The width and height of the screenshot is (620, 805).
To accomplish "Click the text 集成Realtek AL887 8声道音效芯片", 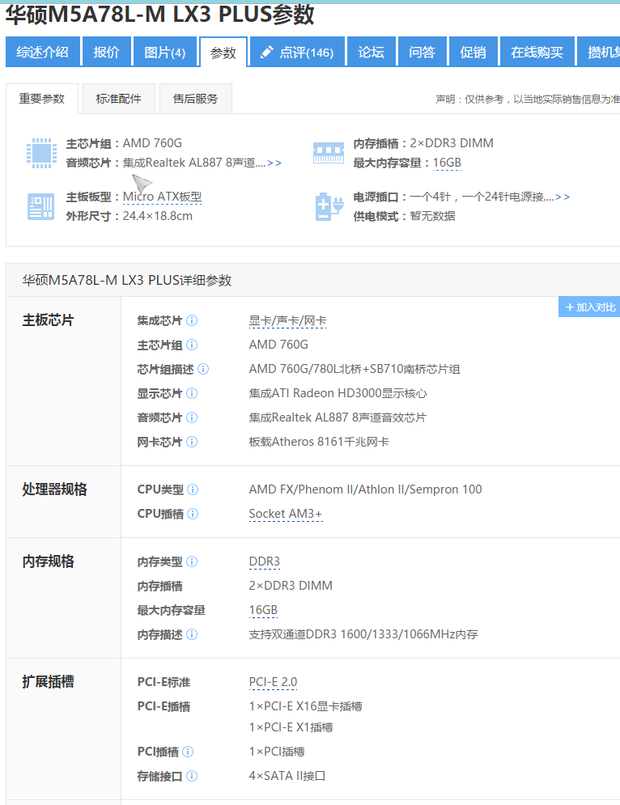I will pyautogui.click(x=337, y=418).
